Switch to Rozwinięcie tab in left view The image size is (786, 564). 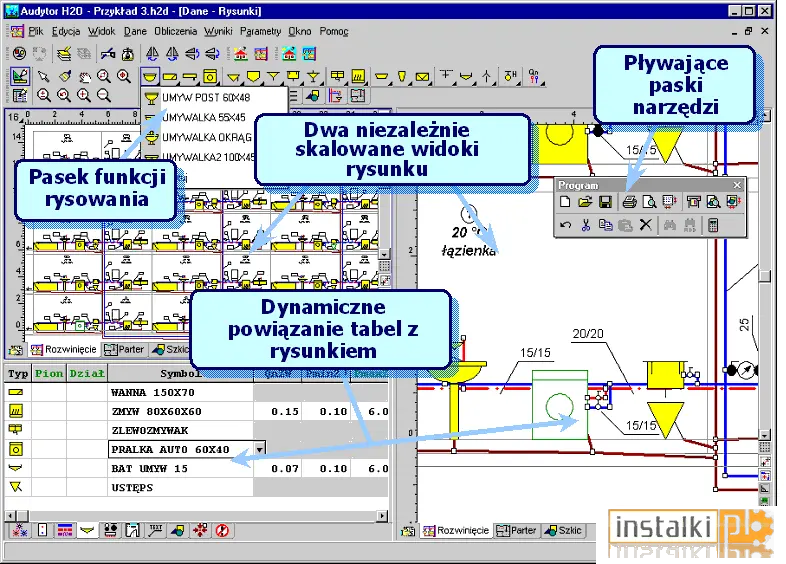(63, 349)
